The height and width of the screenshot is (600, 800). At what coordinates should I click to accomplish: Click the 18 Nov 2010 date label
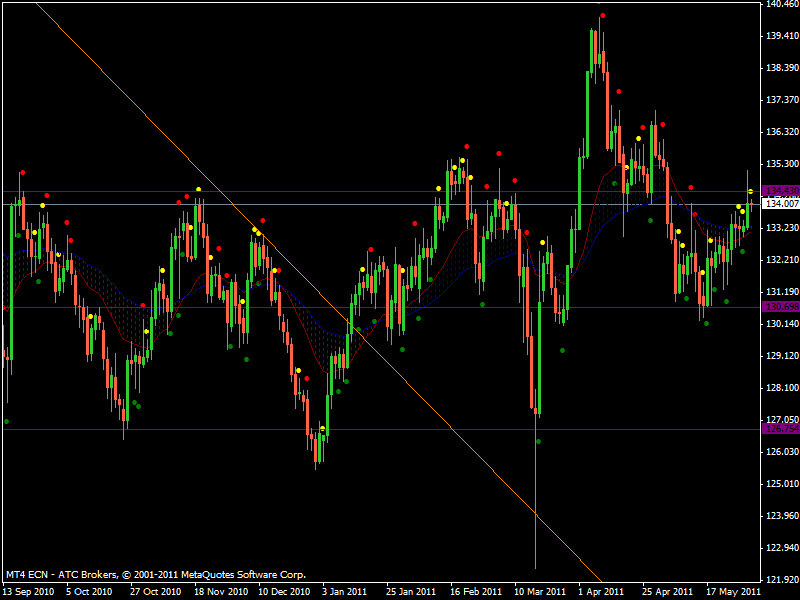point(220,592)
